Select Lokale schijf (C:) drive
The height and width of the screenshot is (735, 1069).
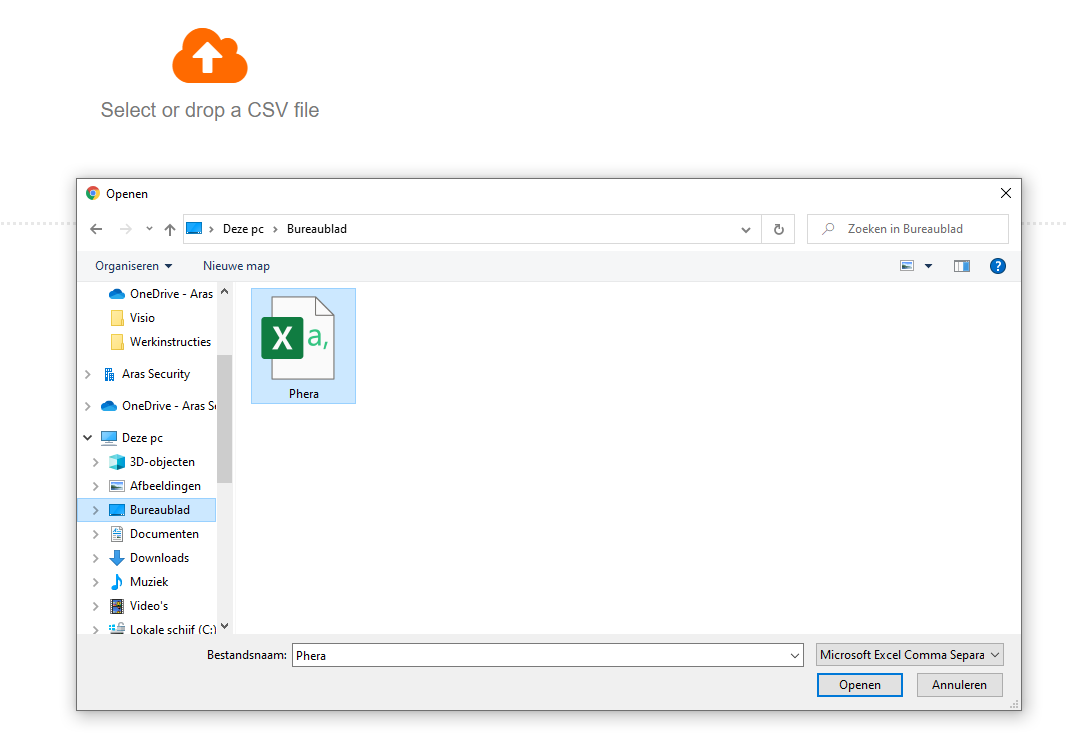pyautogui.click(x=162, y=629)
